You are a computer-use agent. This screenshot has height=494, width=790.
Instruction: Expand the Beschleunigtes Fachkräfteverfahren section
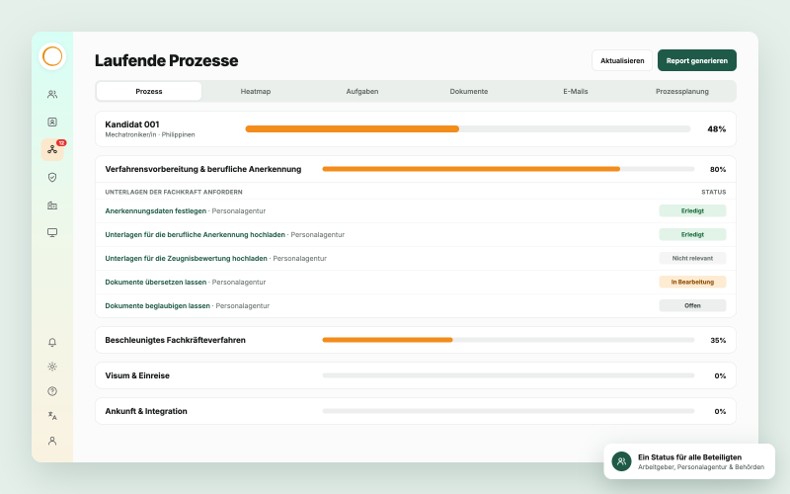(x=416, y=340)
